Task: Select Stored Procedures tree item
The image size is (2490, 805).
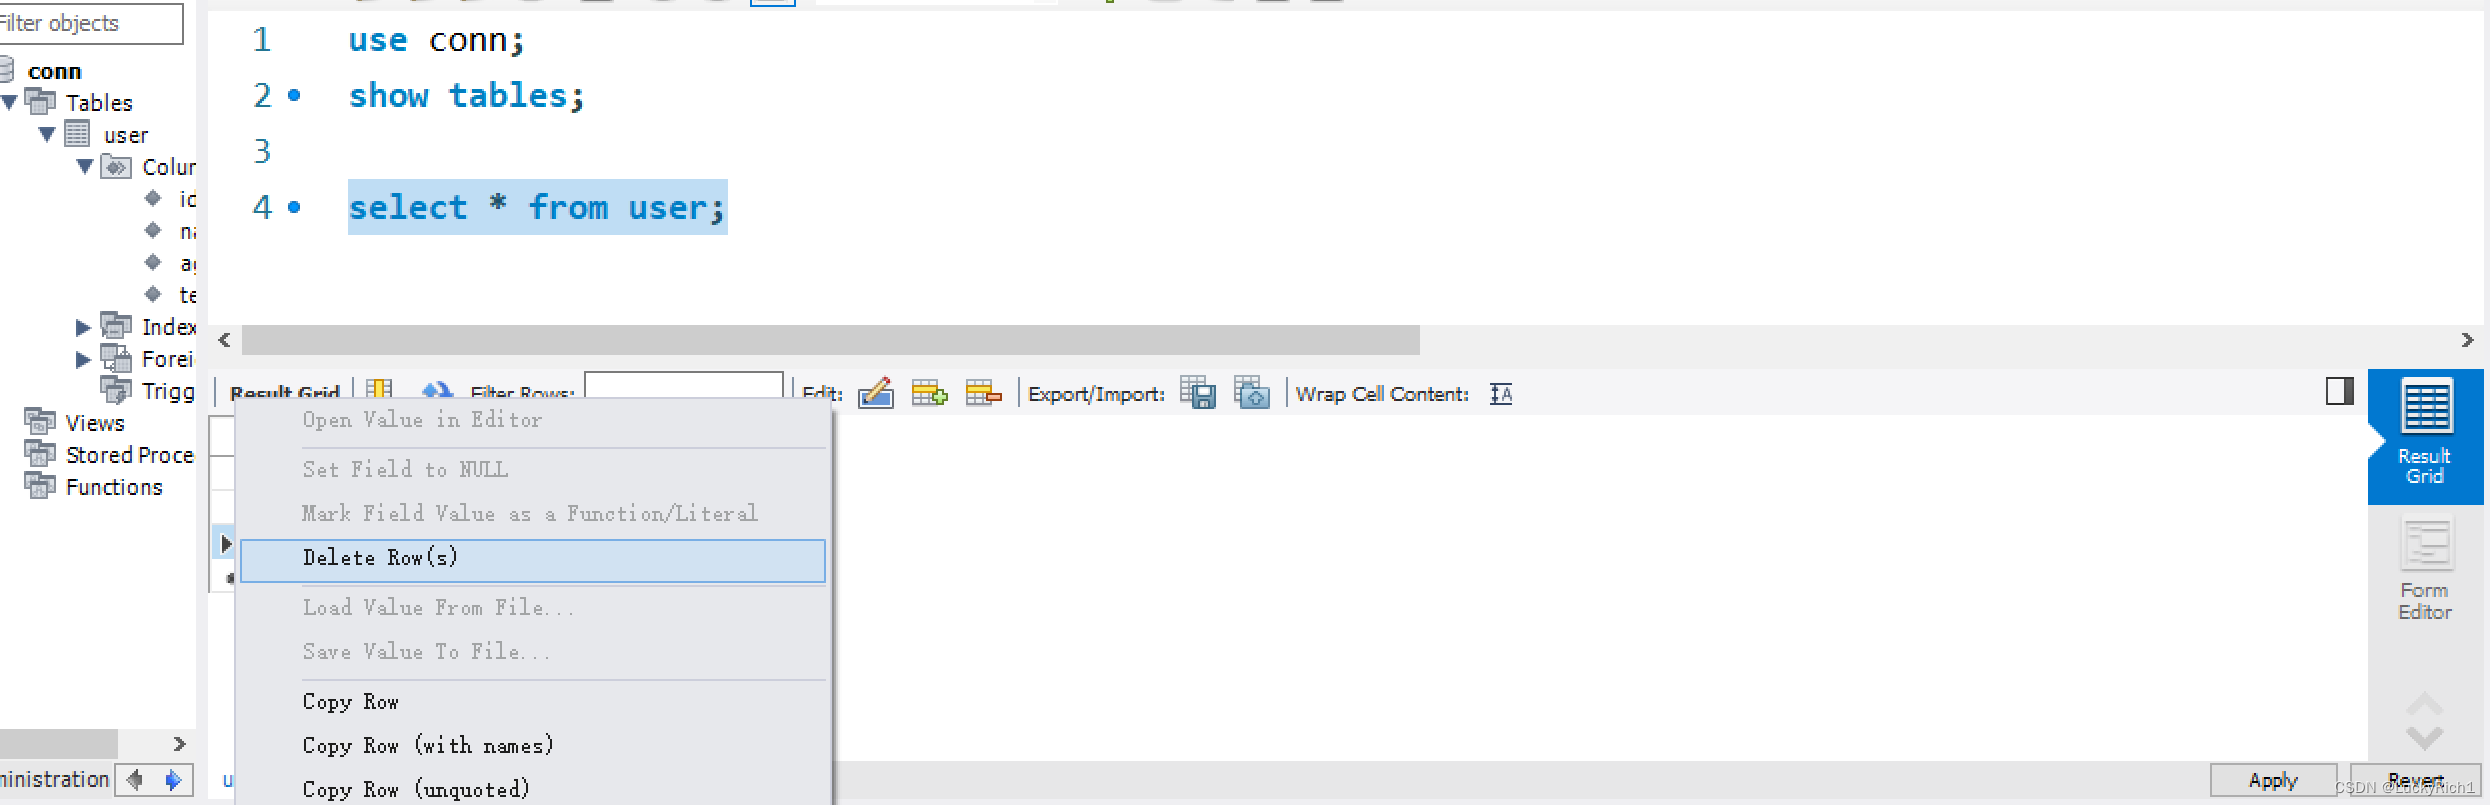Action: pyautogui.click(x=130, y=455)
